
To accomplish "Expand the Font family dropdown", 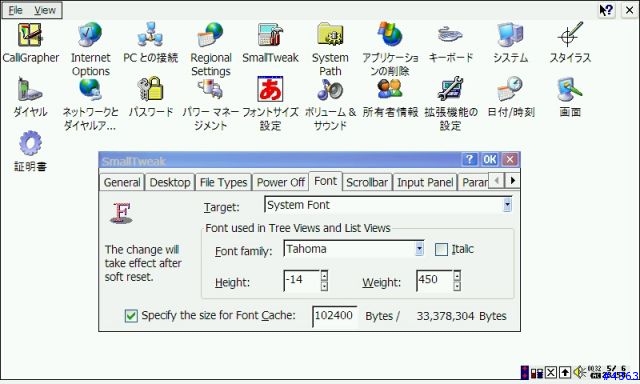I will point(419,249).
